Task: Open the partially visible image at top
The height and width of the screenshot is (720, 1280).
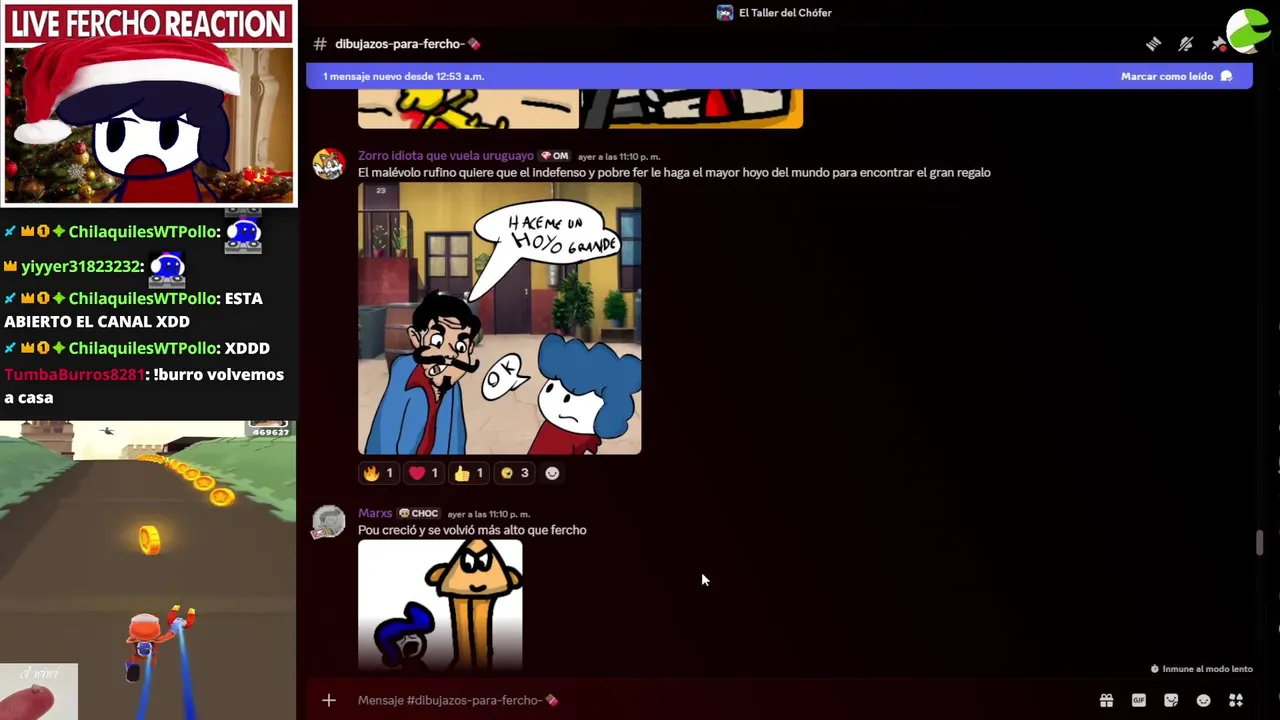Action: point(580,108)
